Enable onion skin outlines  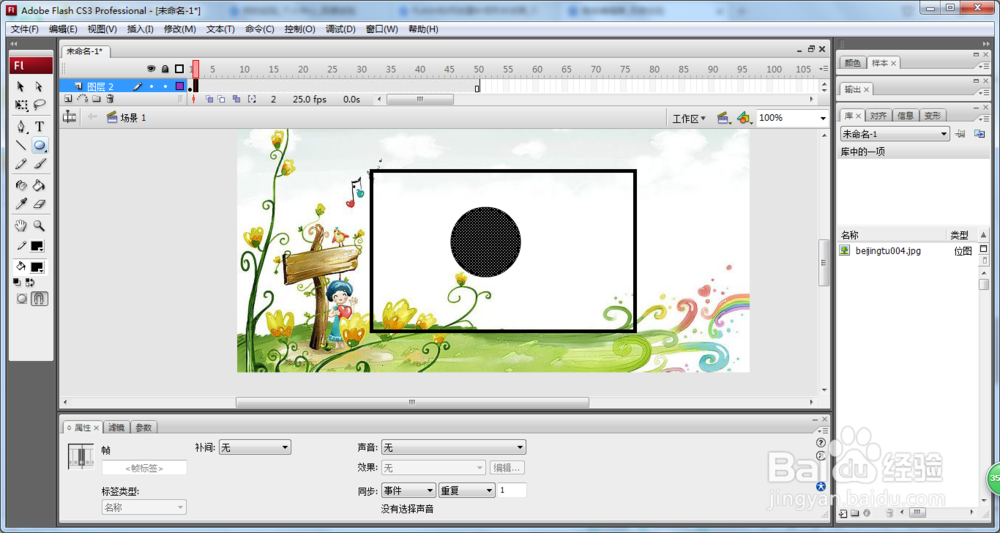click(x=221, y=99)
